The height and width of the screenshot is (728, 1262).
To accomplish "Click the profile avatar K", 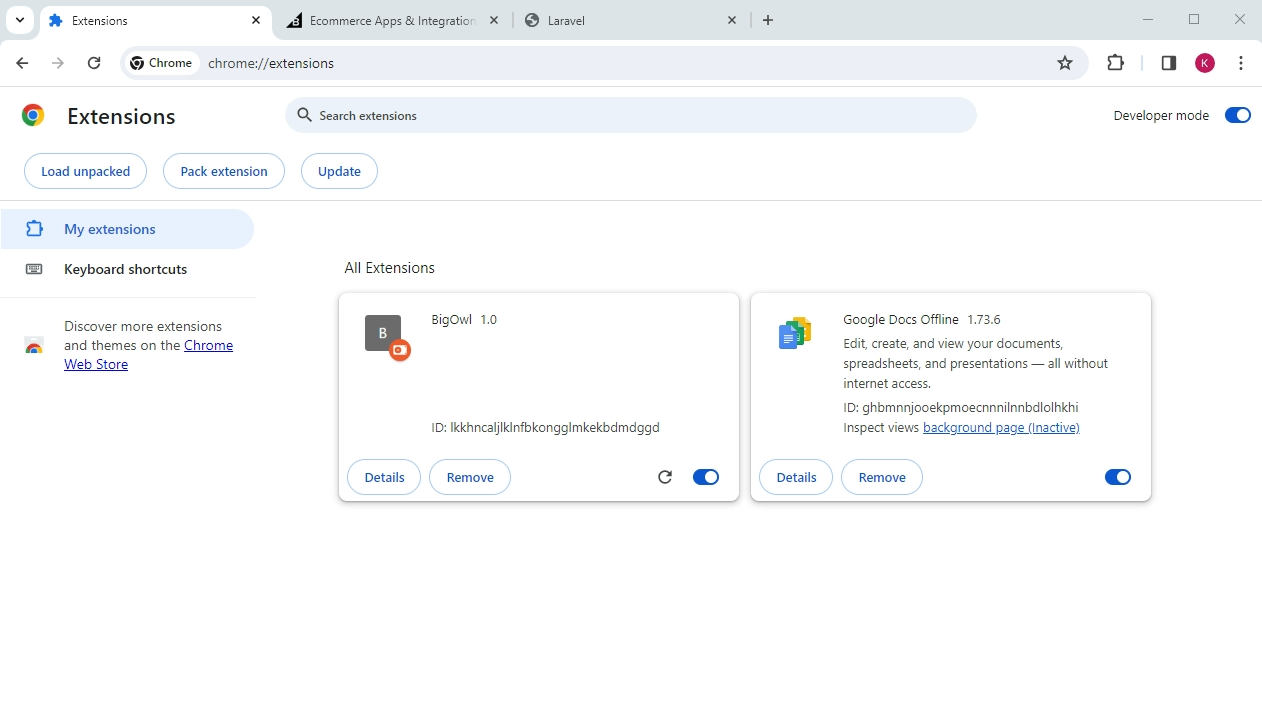I will point(1205,63).
